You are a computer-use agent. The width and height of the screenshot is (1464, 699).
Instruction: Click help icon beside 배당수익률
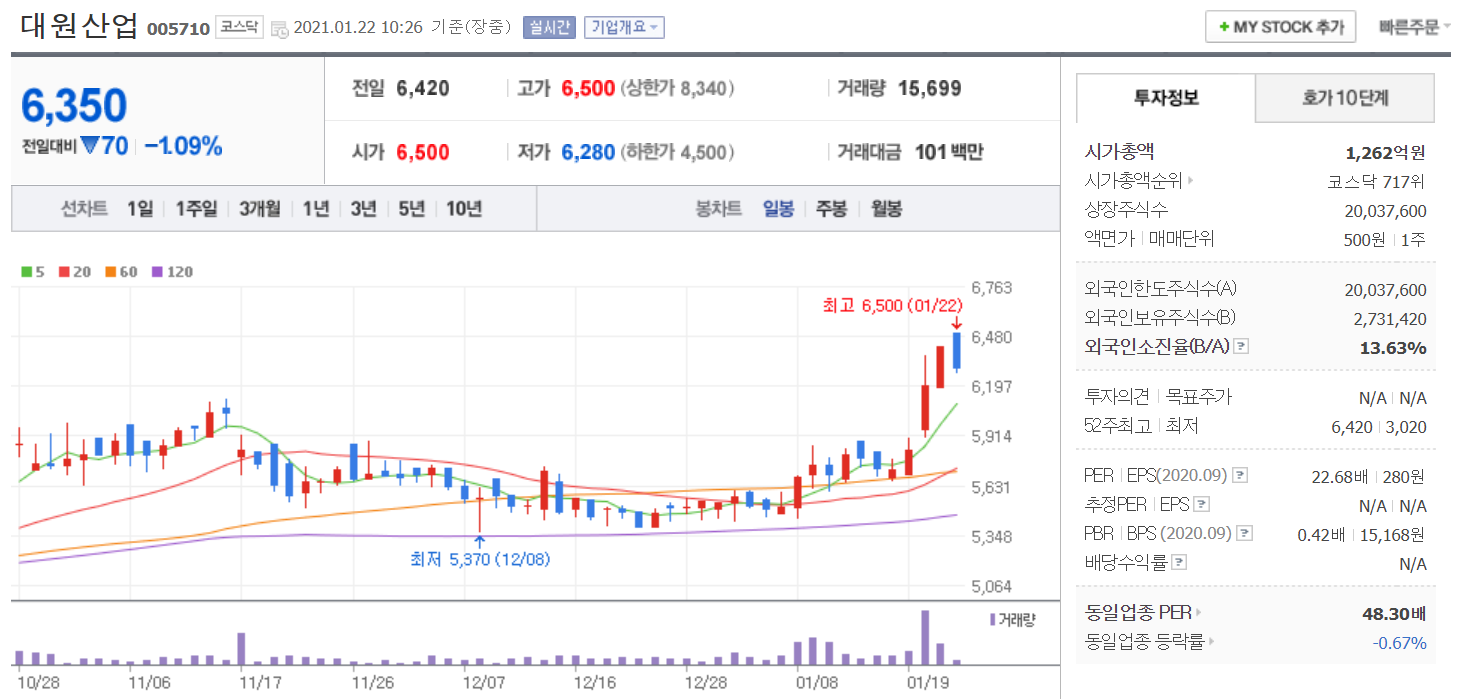click(x=1179, y=563)
